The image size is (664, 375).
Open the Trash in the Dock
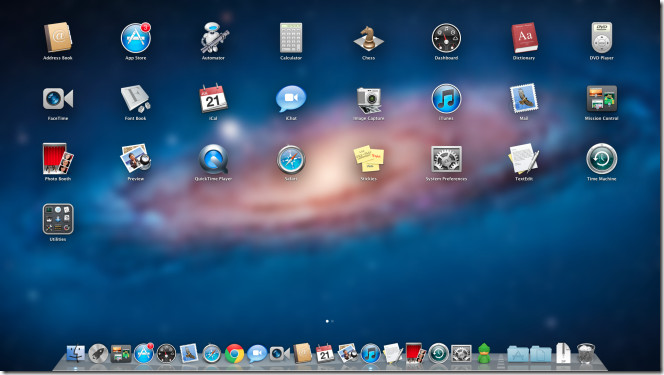point(586,353)
